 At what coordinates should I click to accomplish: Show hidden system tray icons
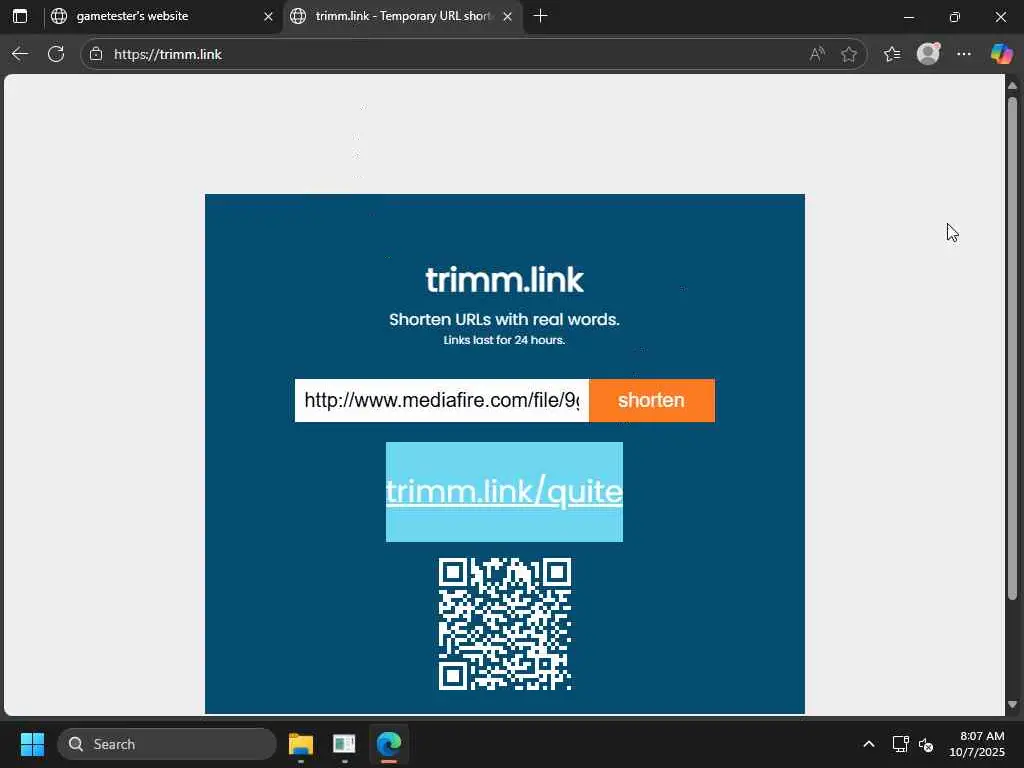(x=869, y=744)
